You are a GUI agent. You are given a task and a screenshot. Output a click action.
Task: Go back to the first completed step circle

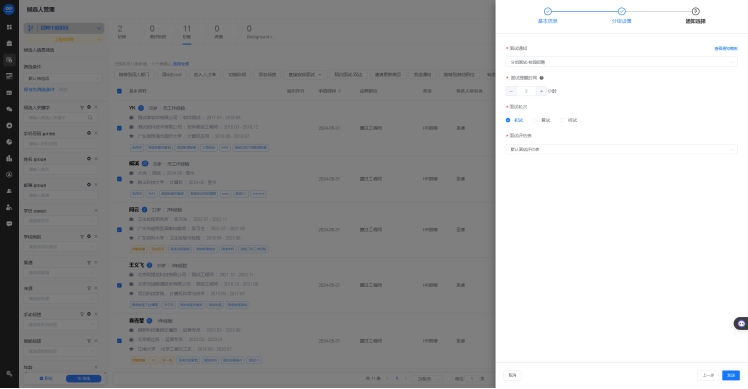point(548,11)
